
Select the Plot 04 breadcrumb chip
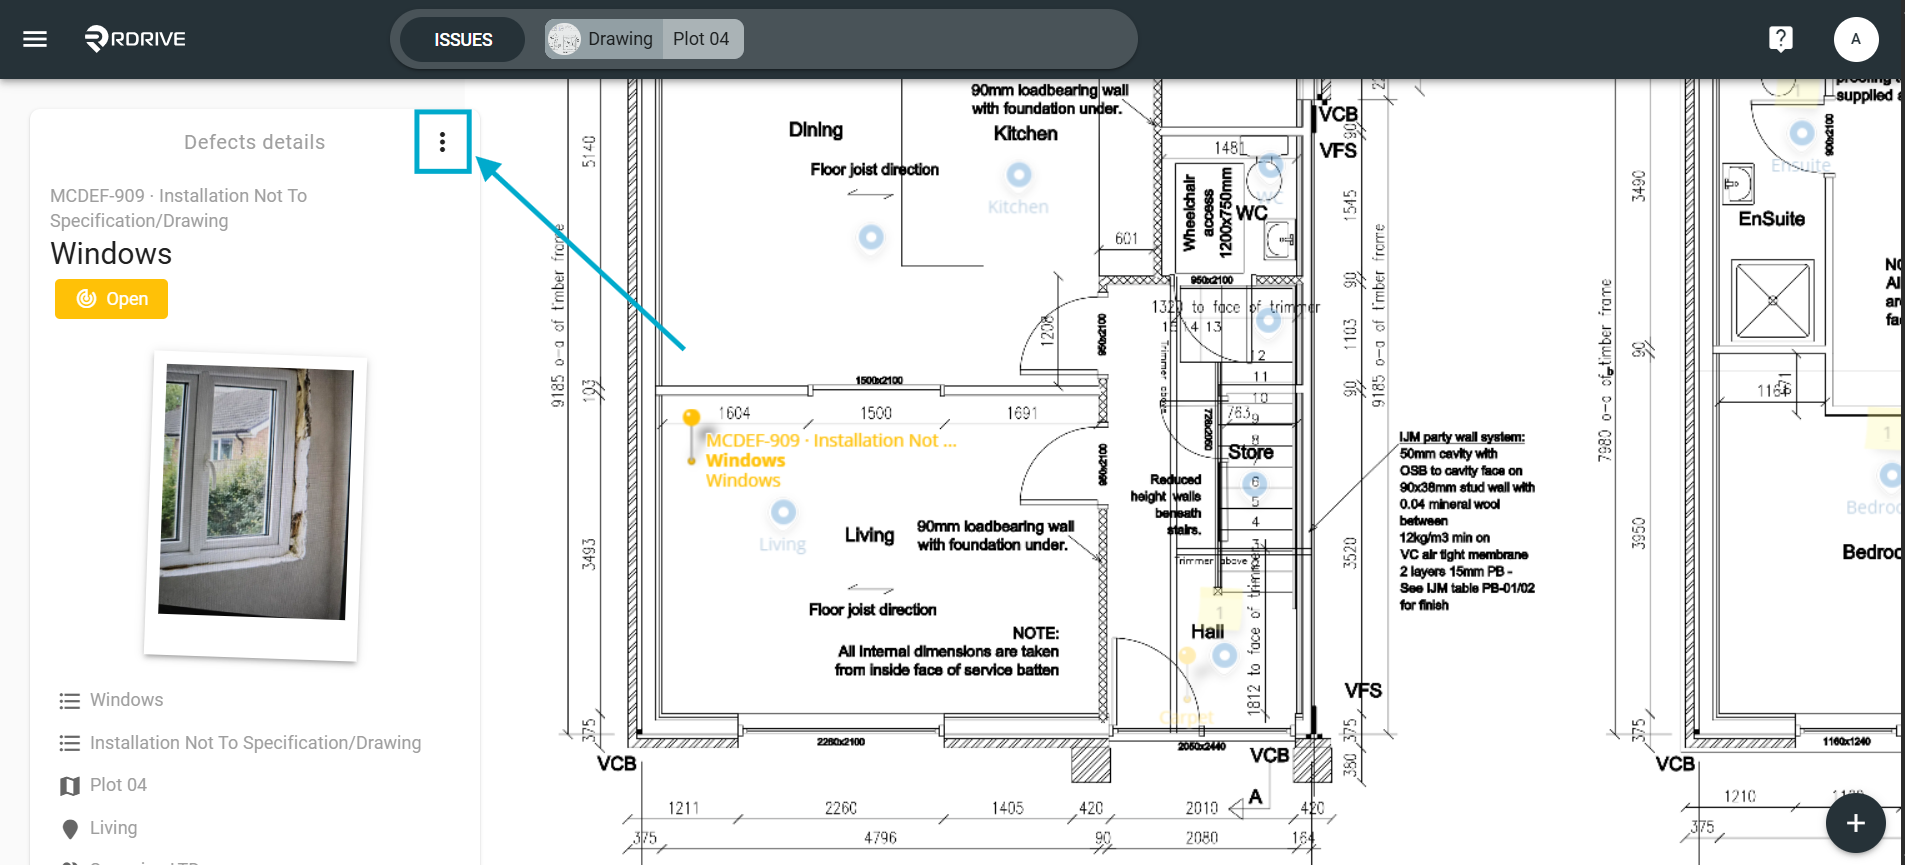pyautogui.click(x=702, y=39)
